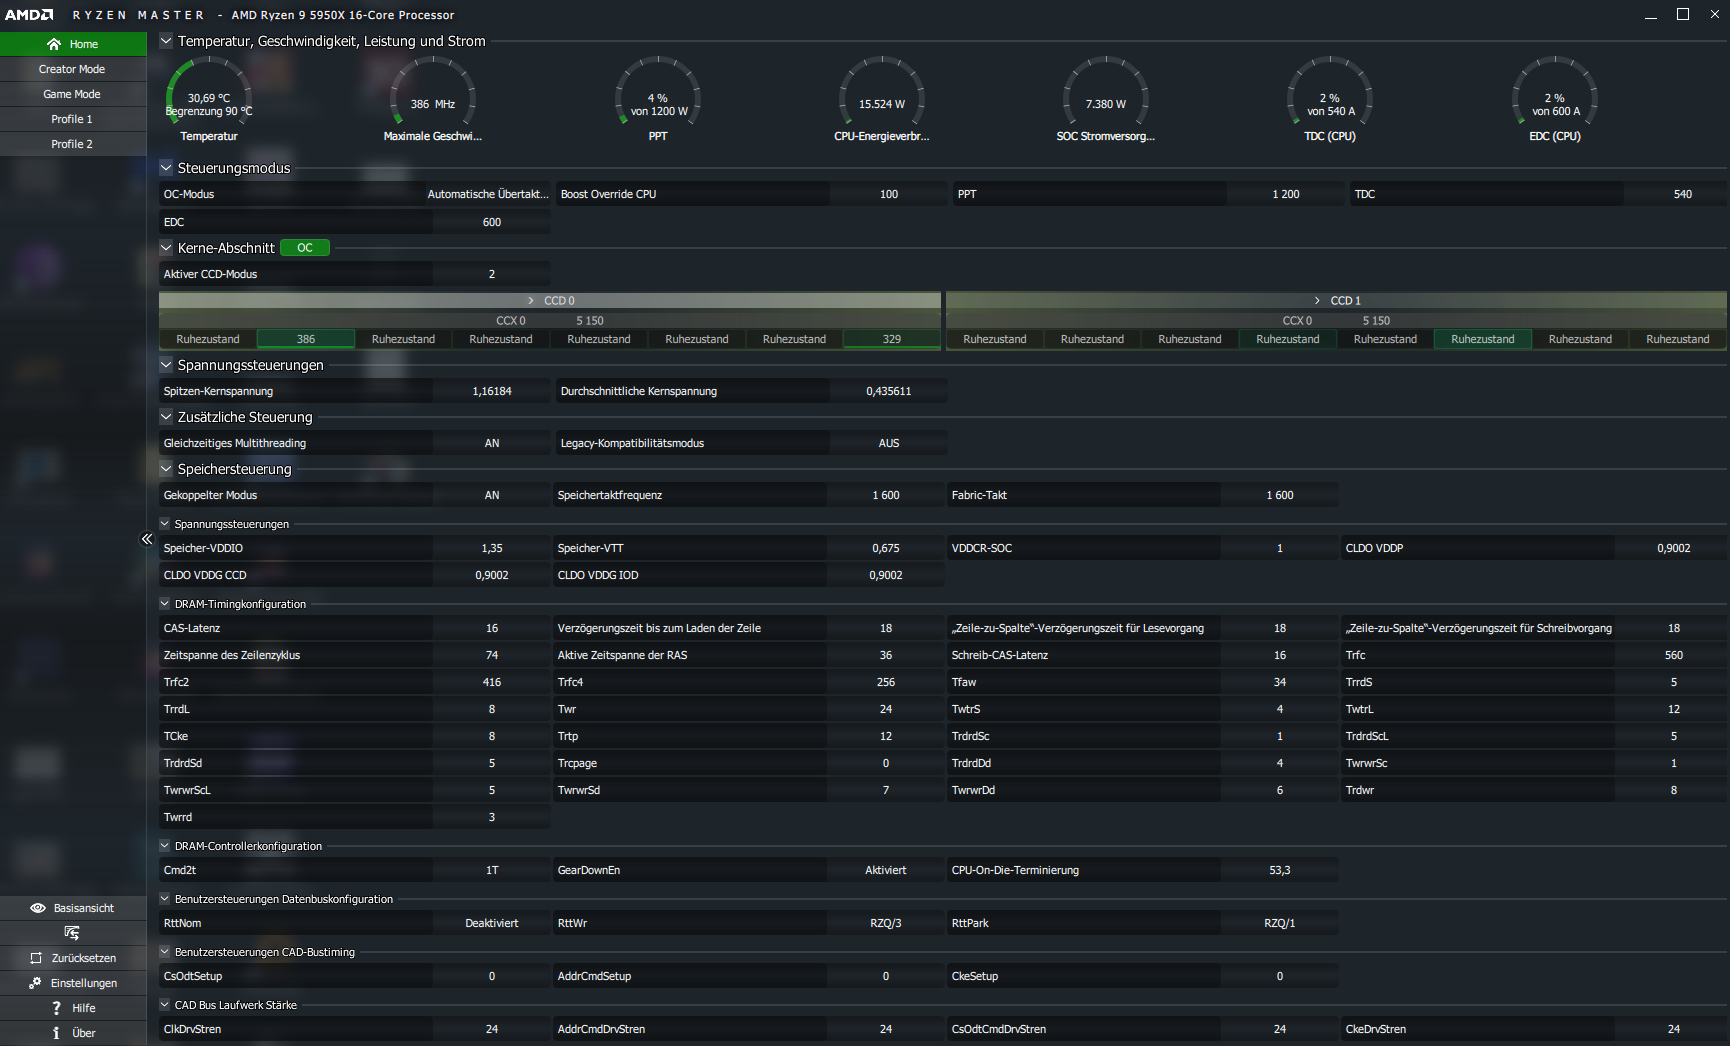This screenshot has height=1046, width=1730.
Task: Click the Boost Override CPU value 100
Action: coord(889,194)
